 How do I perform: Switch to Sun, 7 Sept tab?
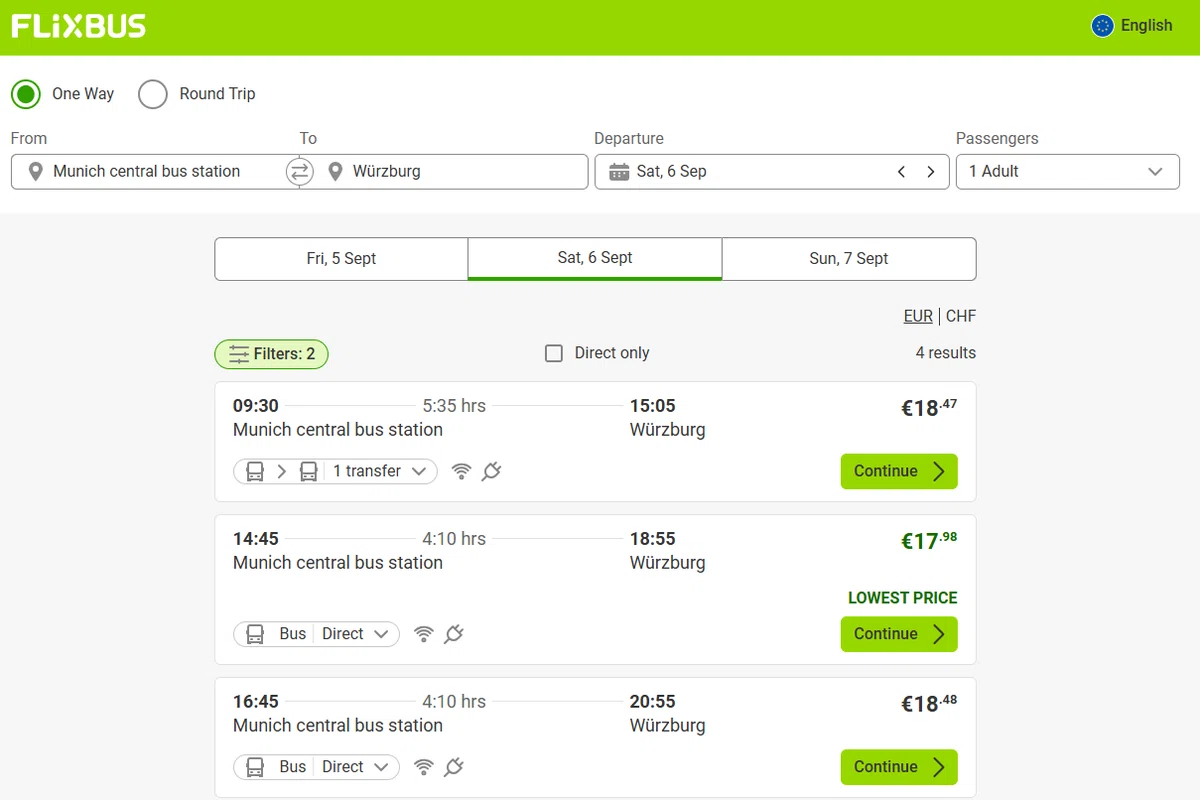[x=849, y=259]
